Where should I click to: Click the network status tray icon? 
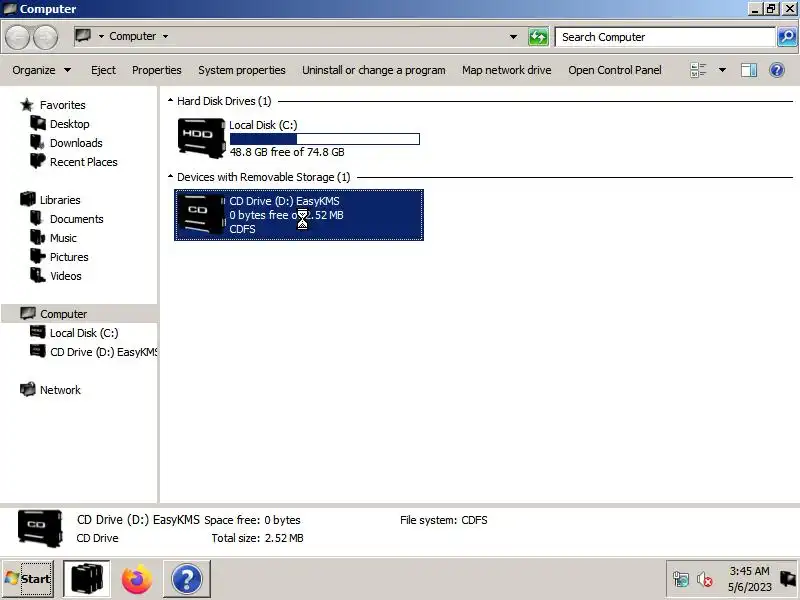pos(681,580)
